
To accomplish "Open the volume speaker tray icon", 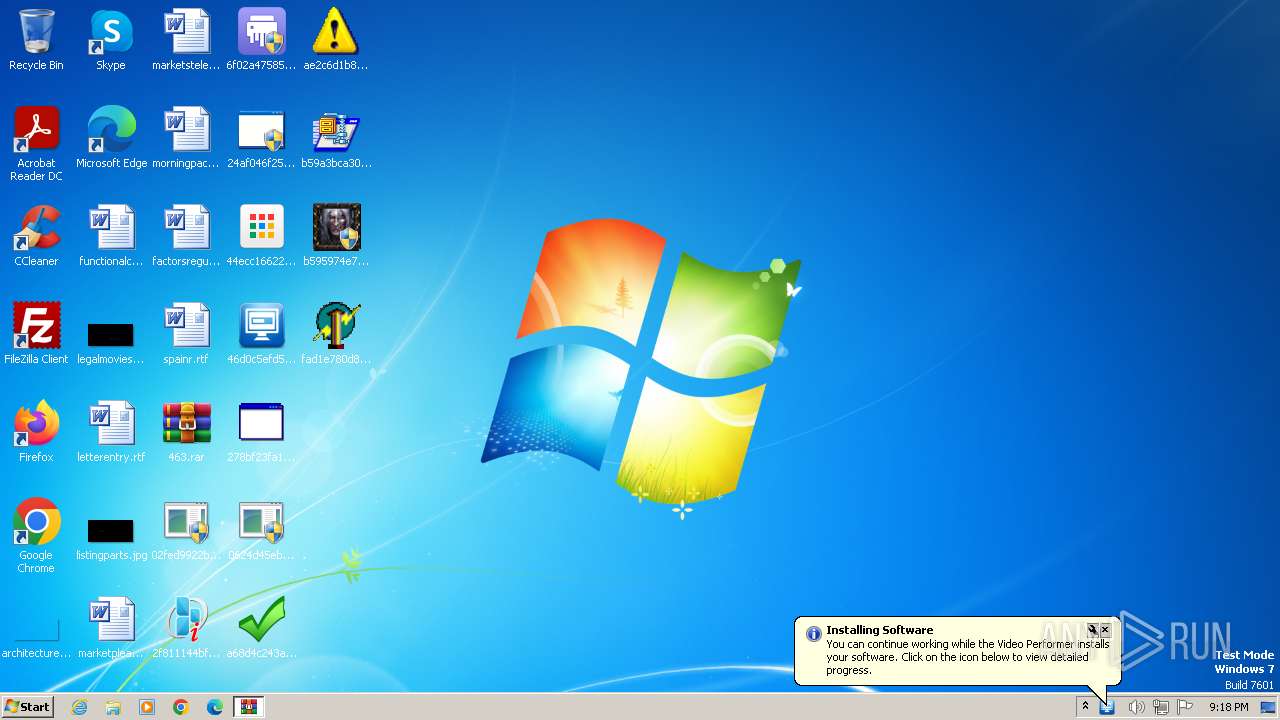I will coord(1136,707).
